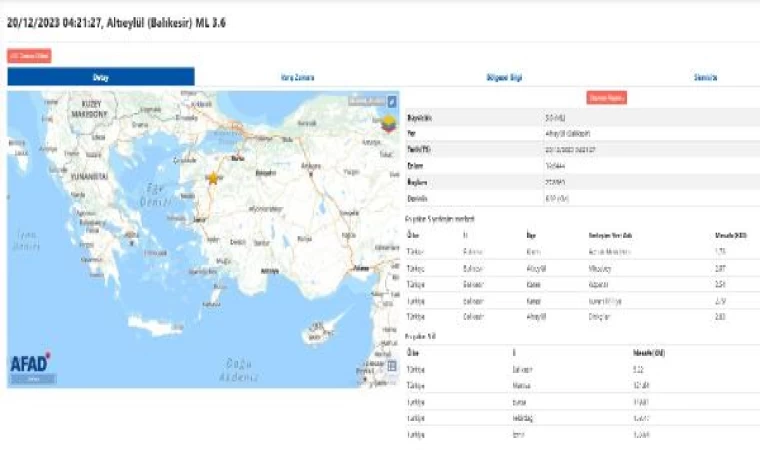The height and width of the screenshot is (450, 760).
Task: Click the AFAD logo on the map
Action: [x=32, y=367]
